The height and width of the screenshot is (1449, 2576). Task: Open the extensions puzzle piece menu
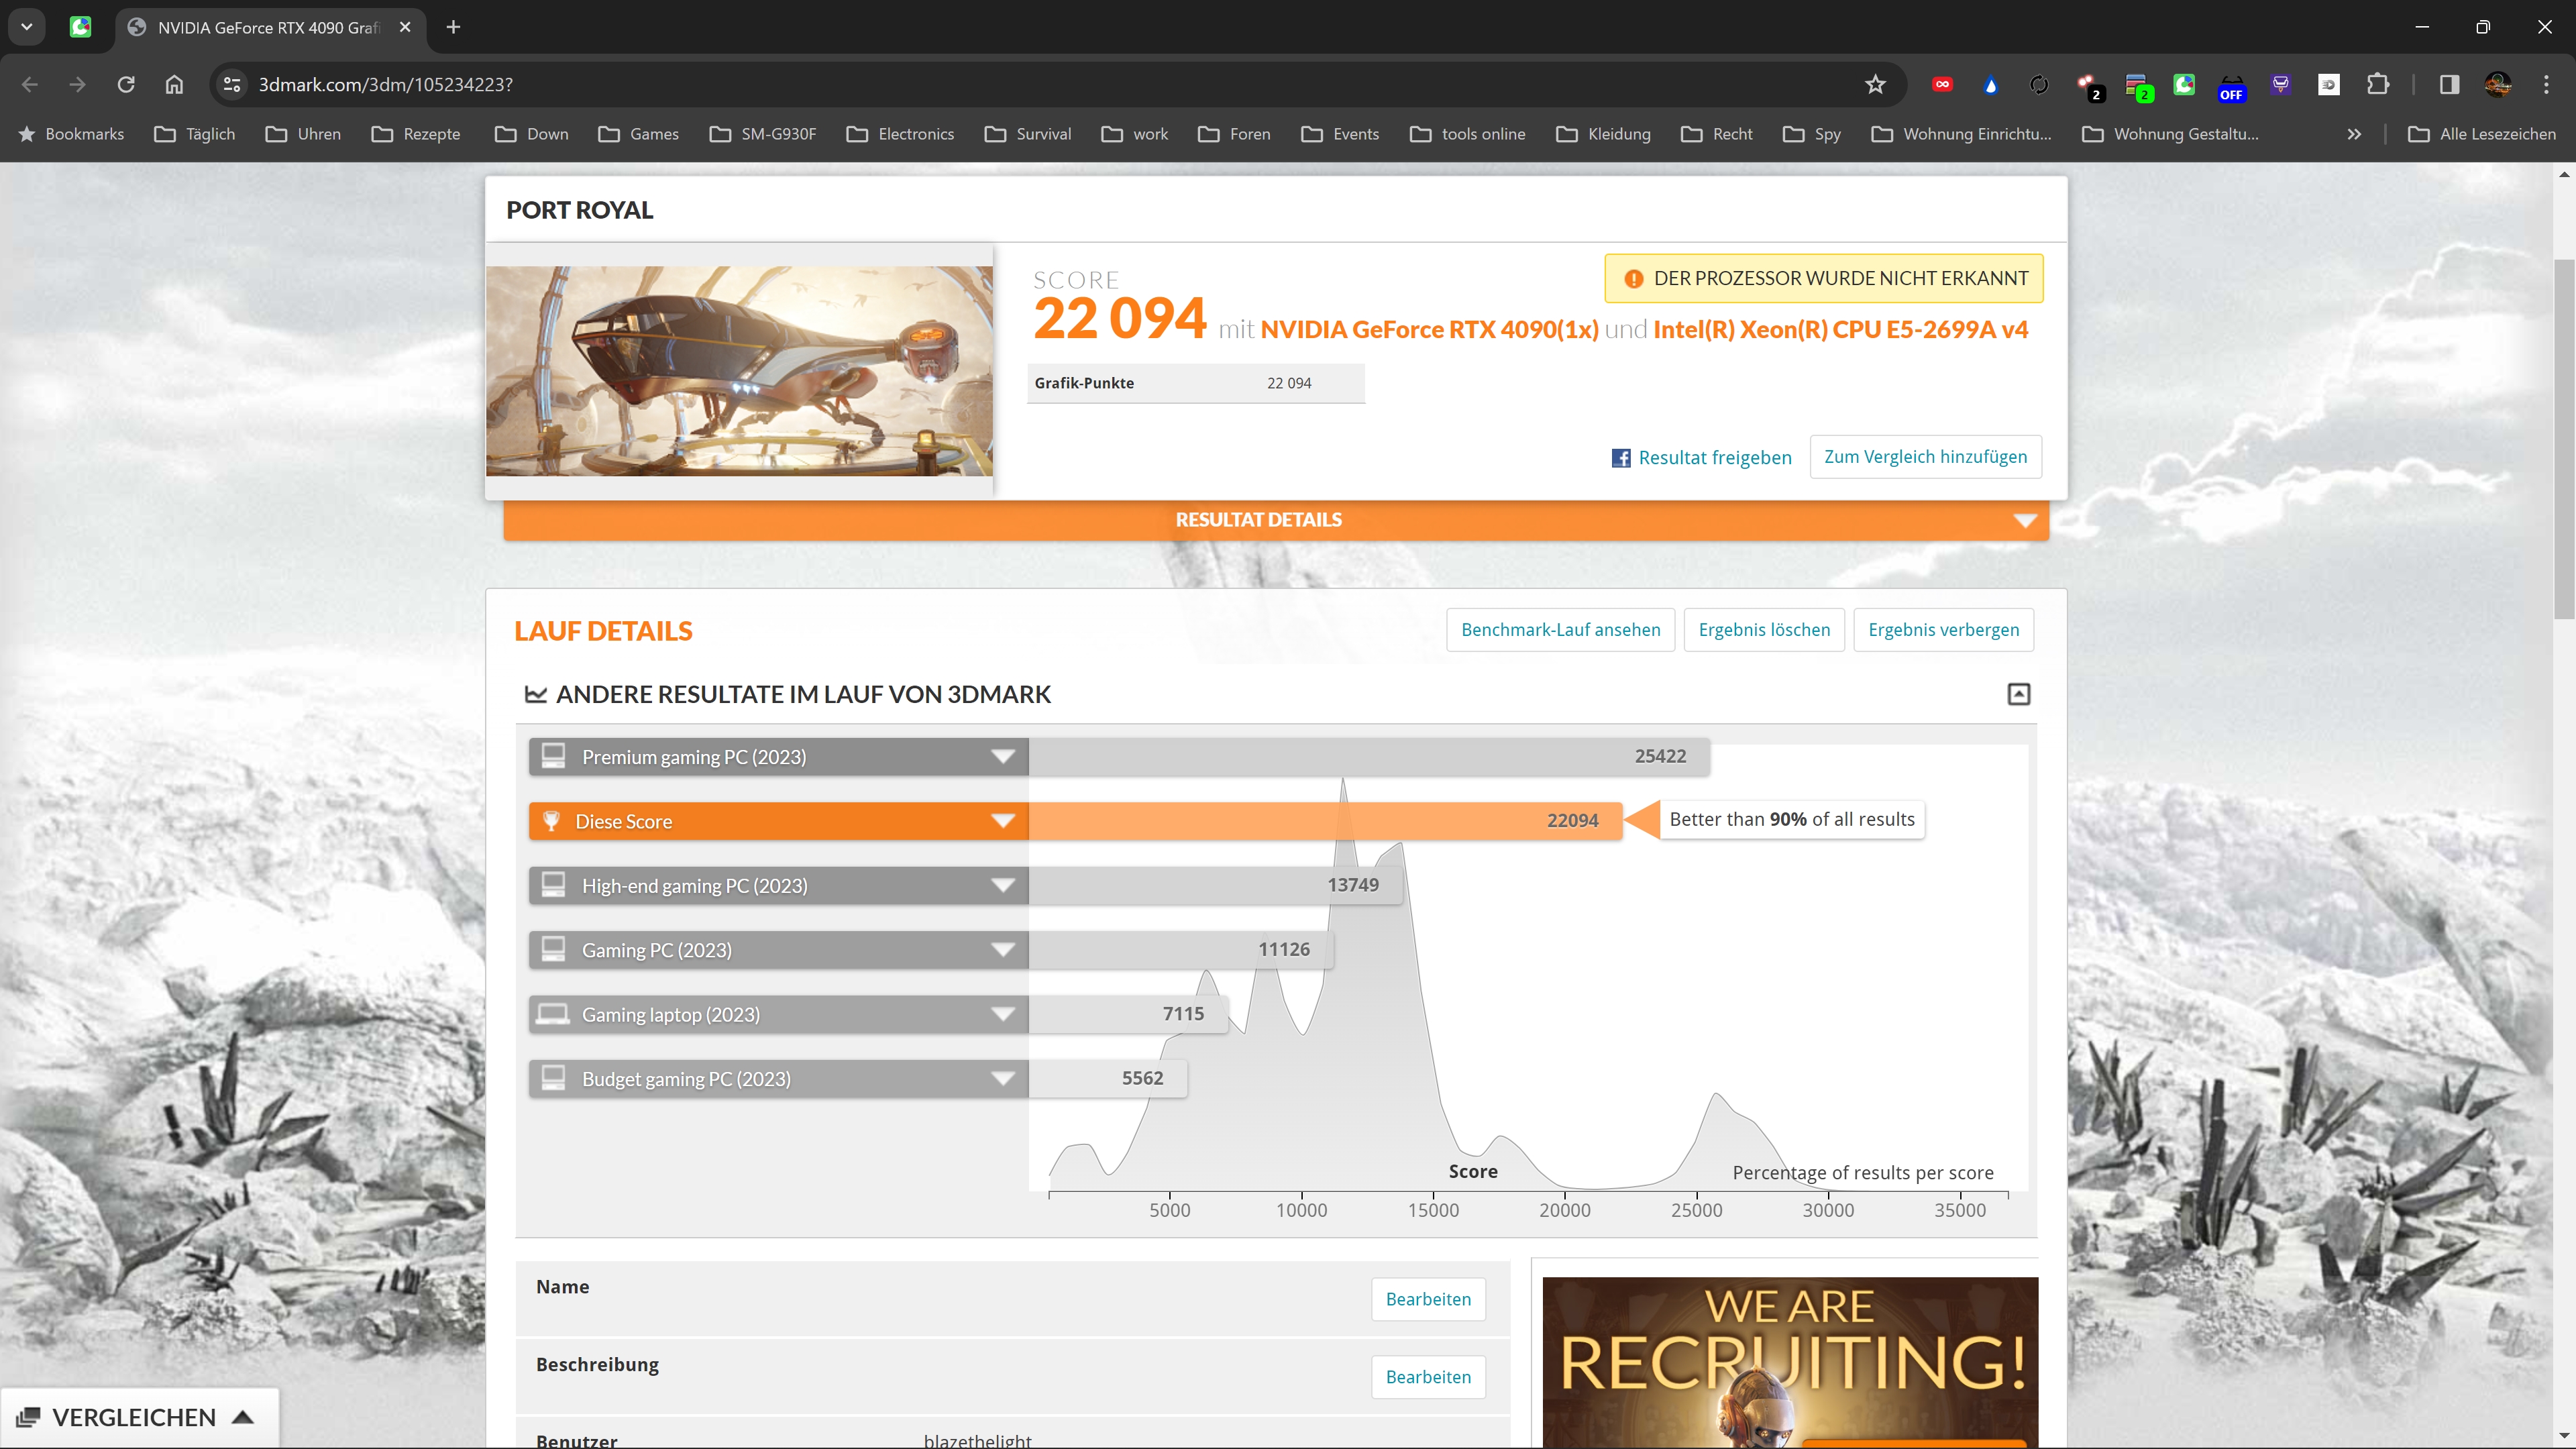(x=2378, y=85)
